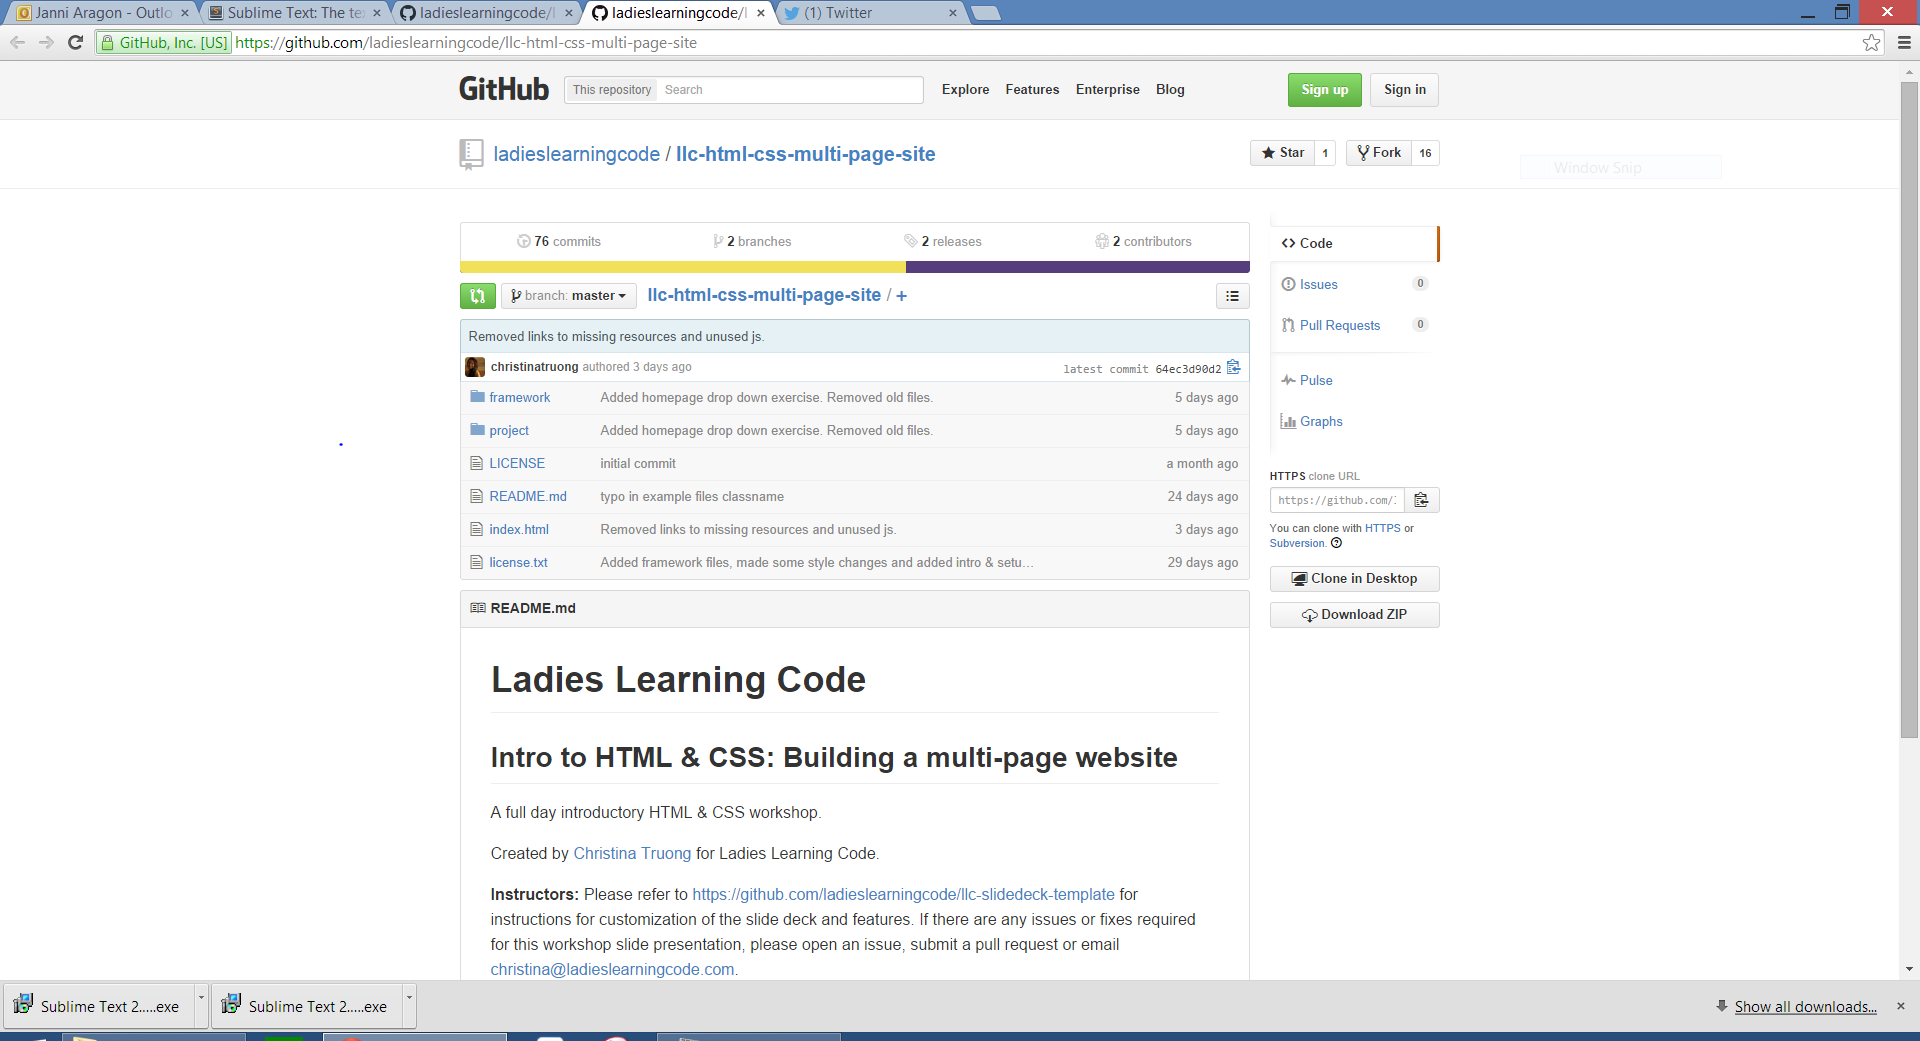Click the copy clone URL clipboard icon
Viewport: 1920px width, 1041px height.
1421,500
